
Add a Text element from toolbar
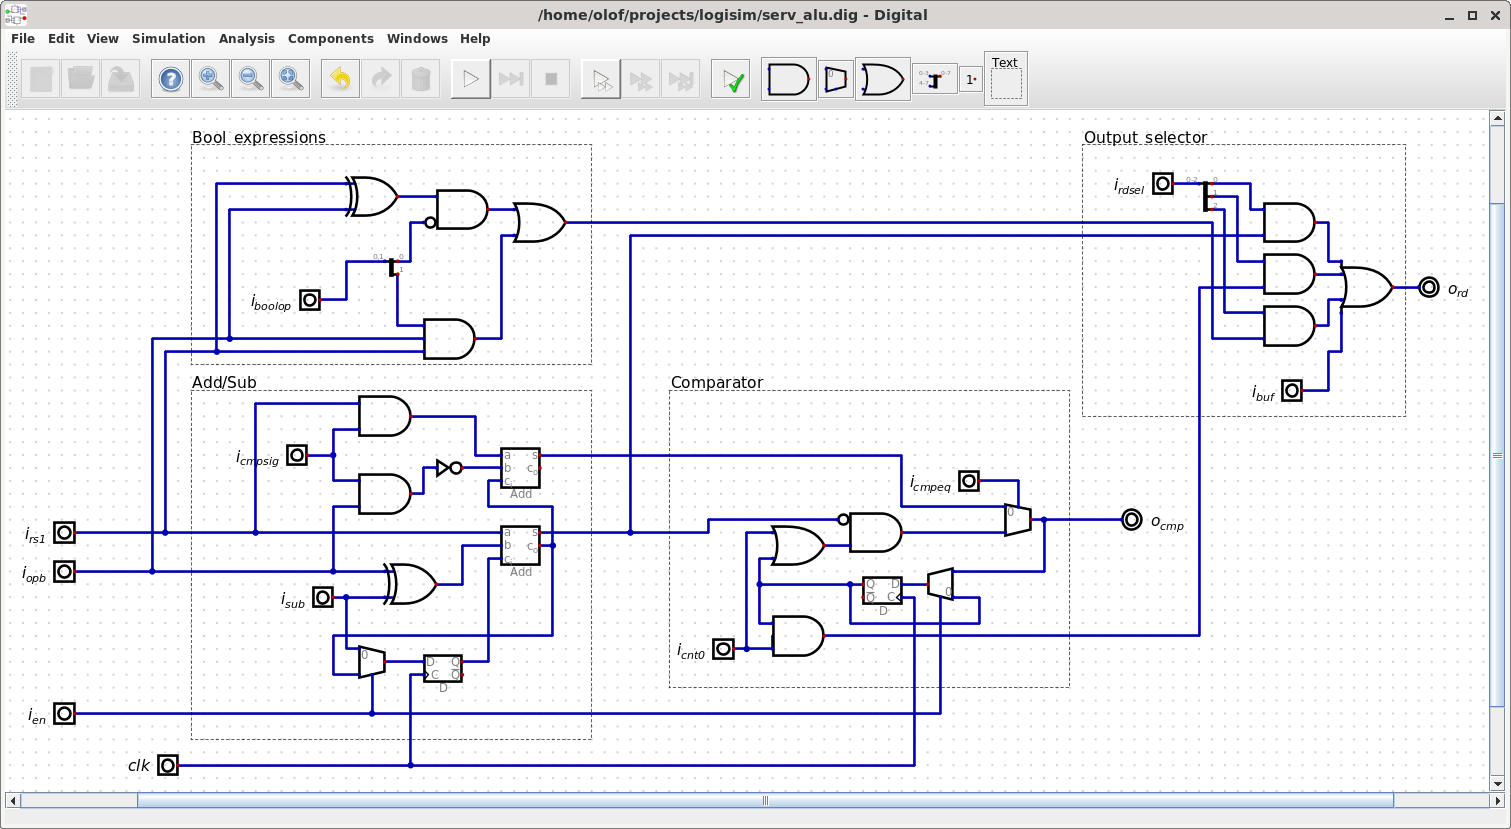click(x=1006, y=79)
